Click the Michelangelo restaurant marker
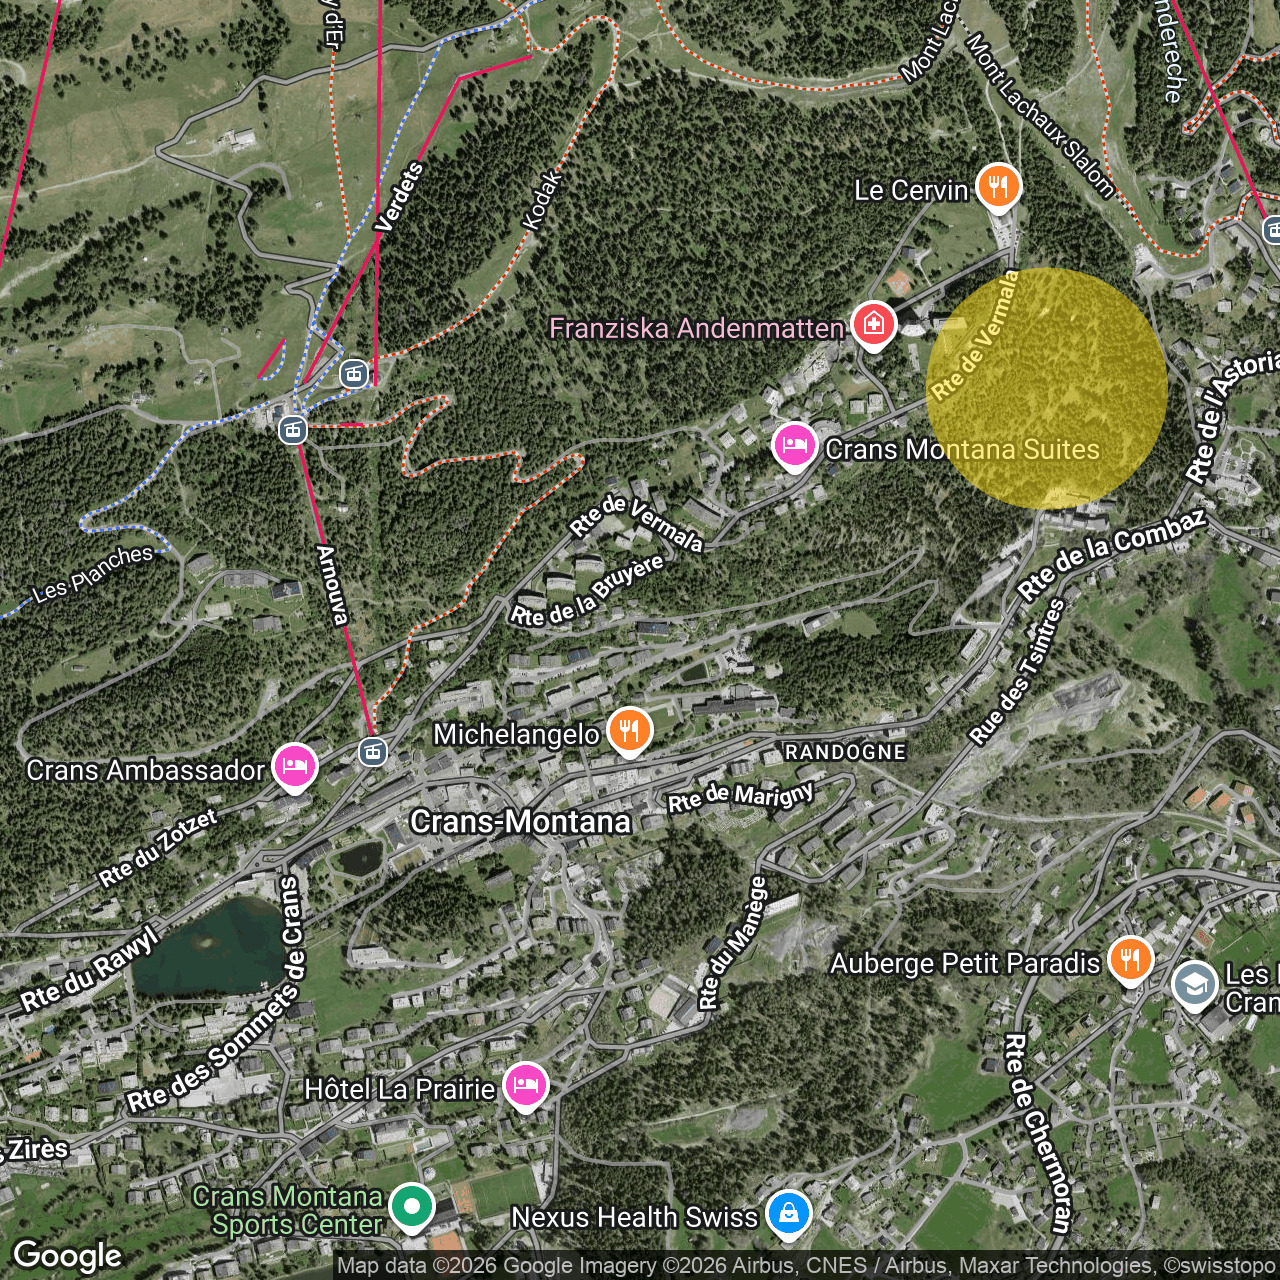The height and width of the screenshot is (1280, 1280). click(x=630, y=732)
